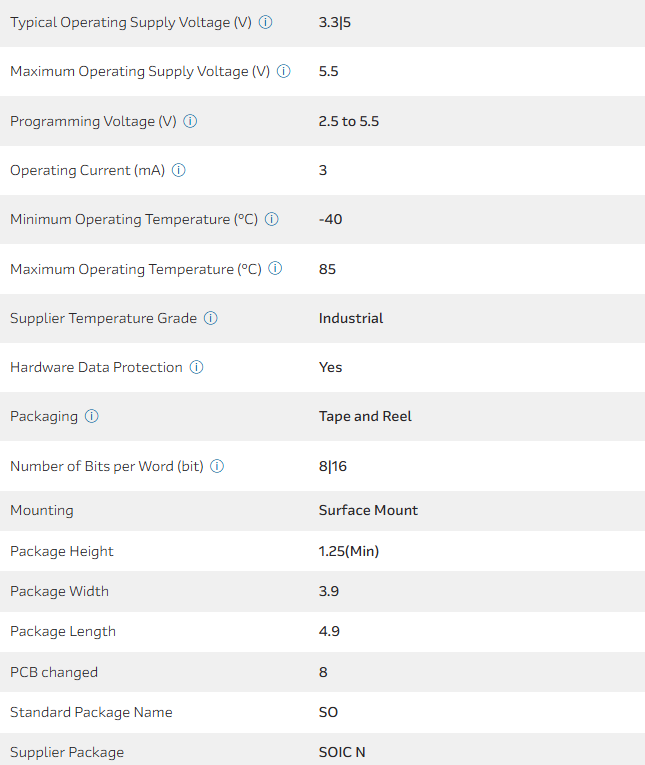Click info icon beside Number of Bits per Word
Viewport: 645px width, 765px height.
click(x=217, y=466)
